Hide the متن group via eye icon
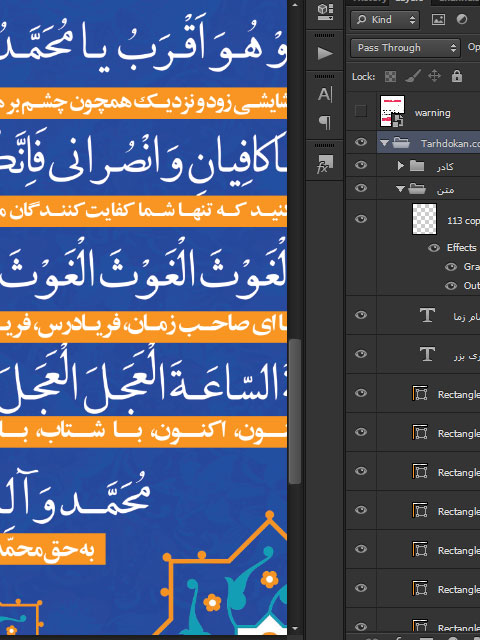480x640 pixels. pos(361,188)
